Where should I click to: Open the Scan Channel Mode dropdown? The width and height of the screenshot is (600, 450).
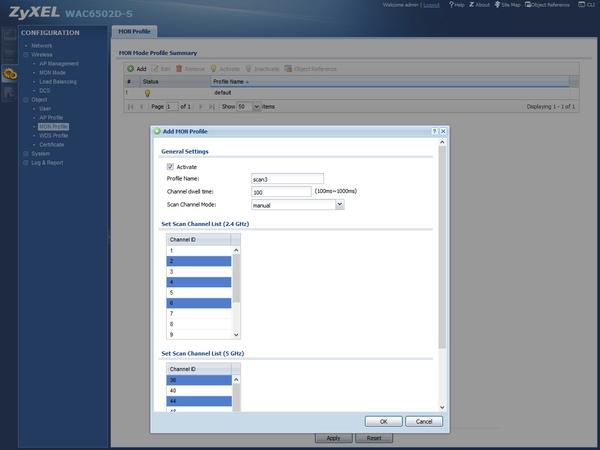pos(339,205)
